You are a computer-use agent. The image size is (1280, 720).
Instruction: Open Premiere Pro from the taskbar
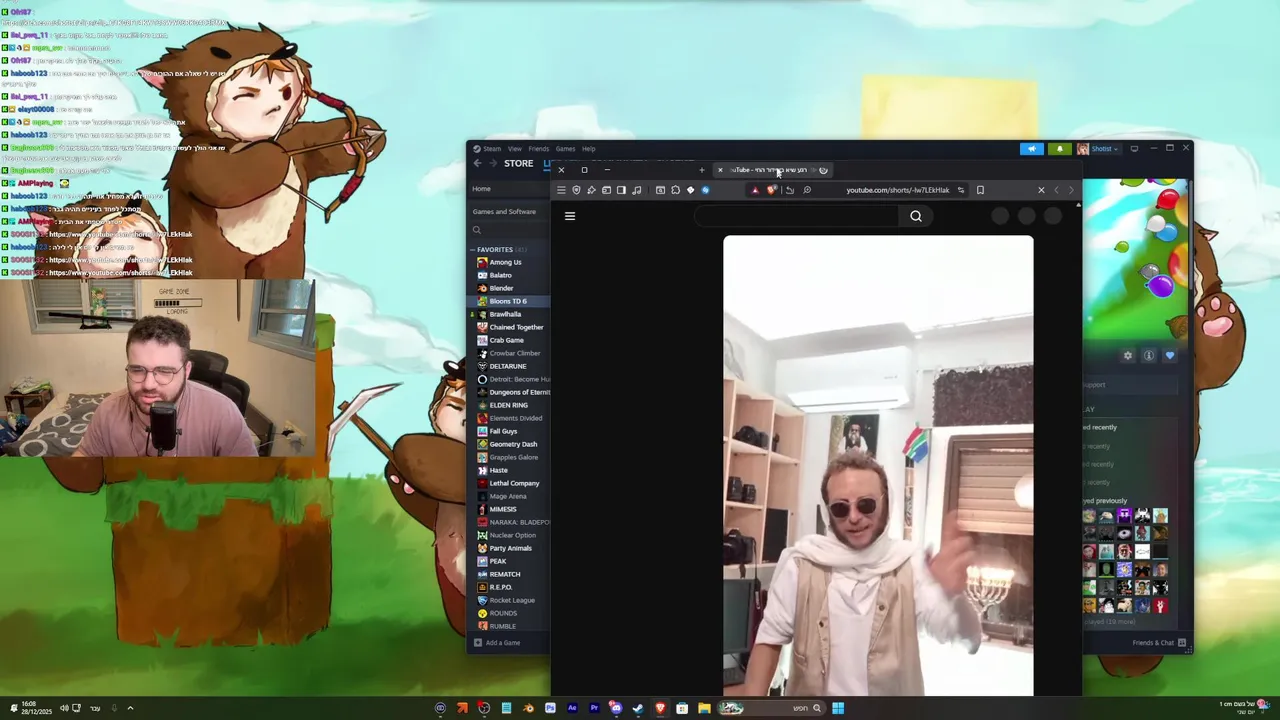coord(595,708)
